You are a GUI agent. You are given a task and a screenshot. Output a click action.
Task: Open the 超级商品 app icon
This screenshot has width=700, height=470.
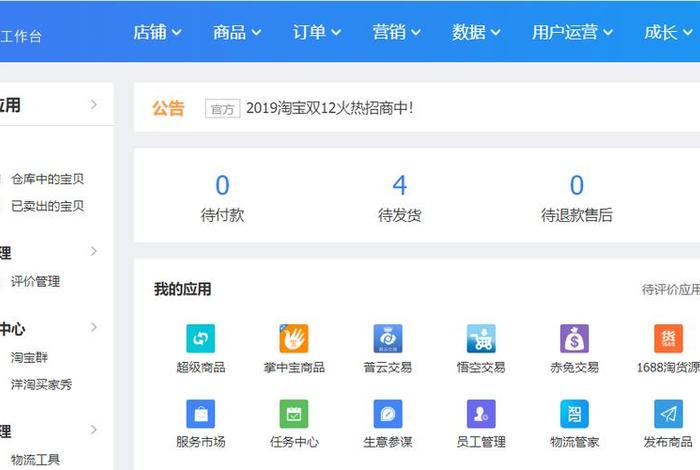(200, 338)
